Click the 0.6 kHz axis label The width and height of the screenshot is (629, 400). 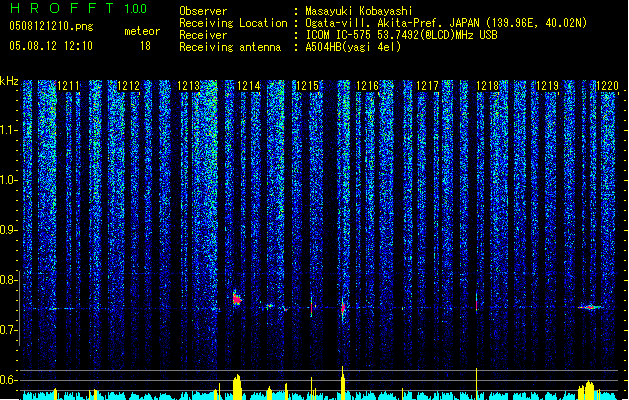tap(9, 380)
